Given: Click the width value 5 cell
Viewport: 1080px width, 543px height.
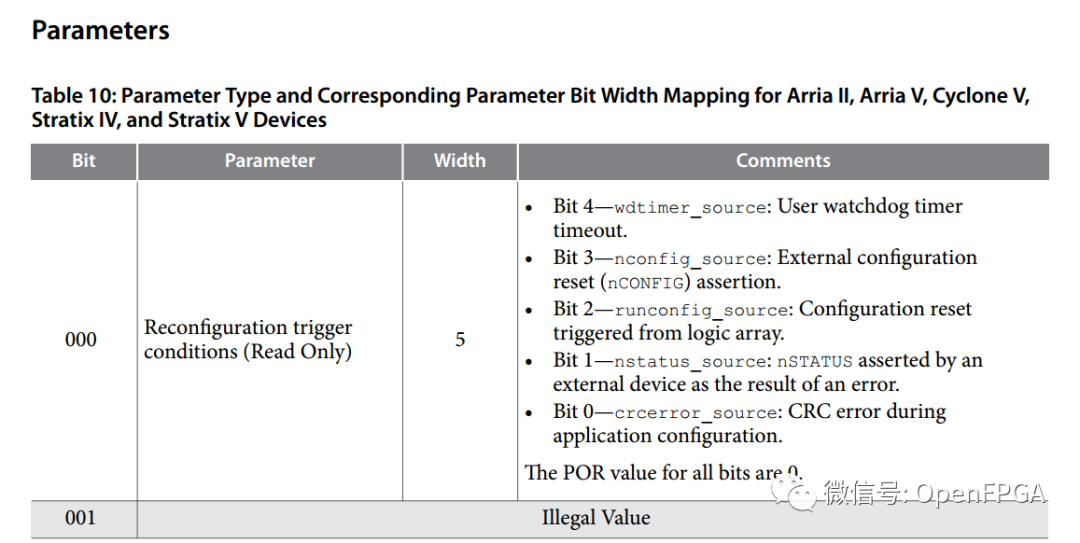Looking at the screenshot, I should coord(460,340).
